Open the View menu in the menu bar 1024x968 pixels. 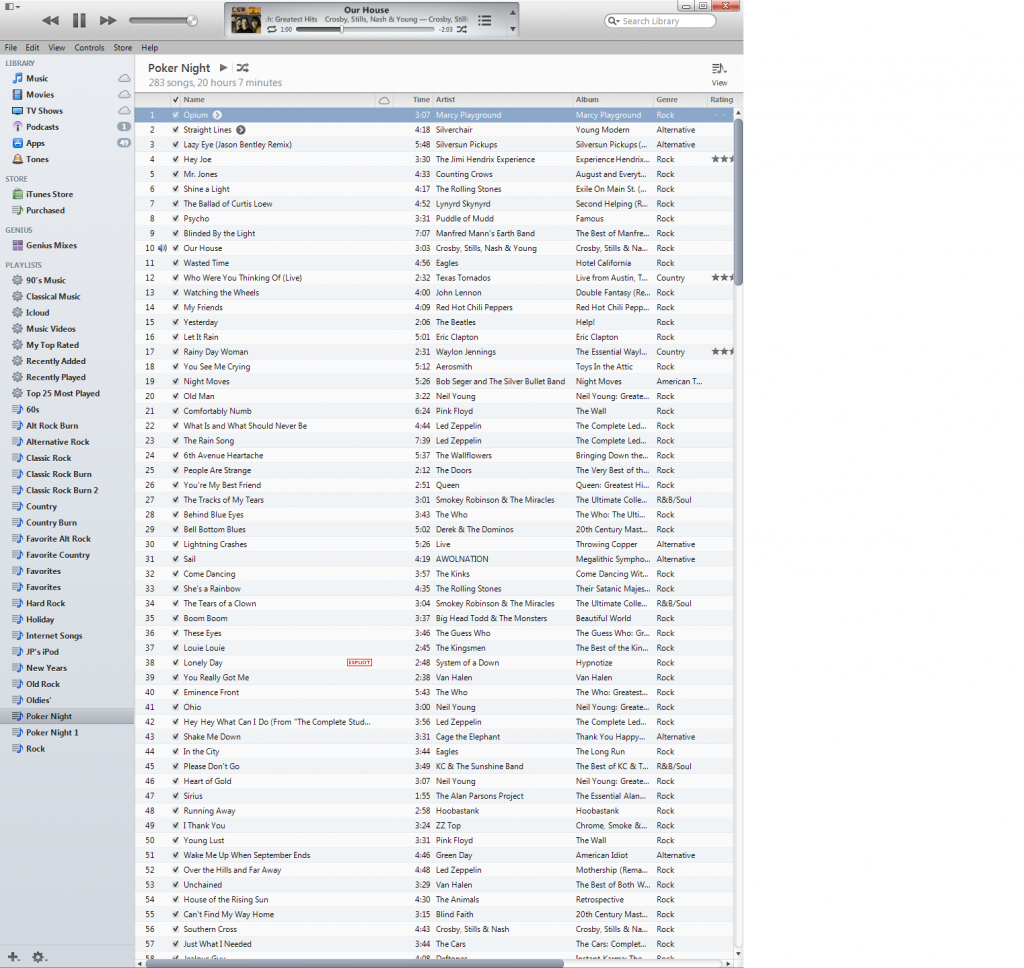57,48
